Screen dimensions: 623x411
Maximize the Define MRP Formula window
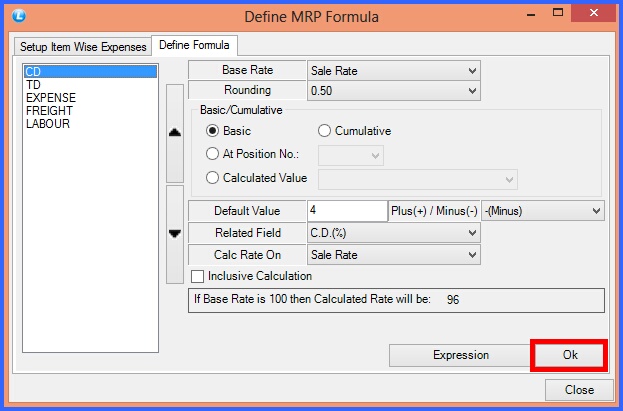558,13
